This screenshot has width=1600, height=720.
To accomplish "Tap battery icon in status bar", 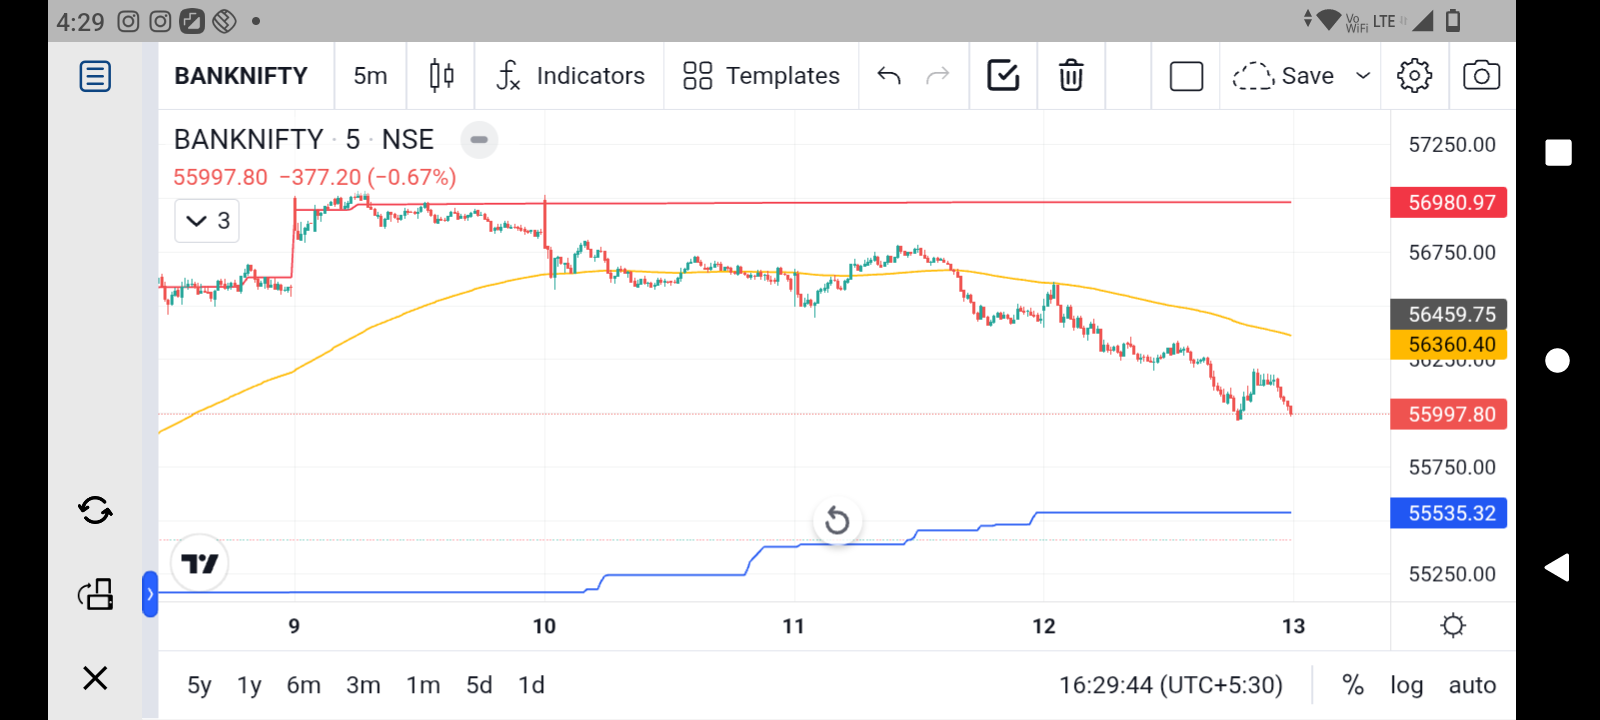I will click(x=1454, y=20).
